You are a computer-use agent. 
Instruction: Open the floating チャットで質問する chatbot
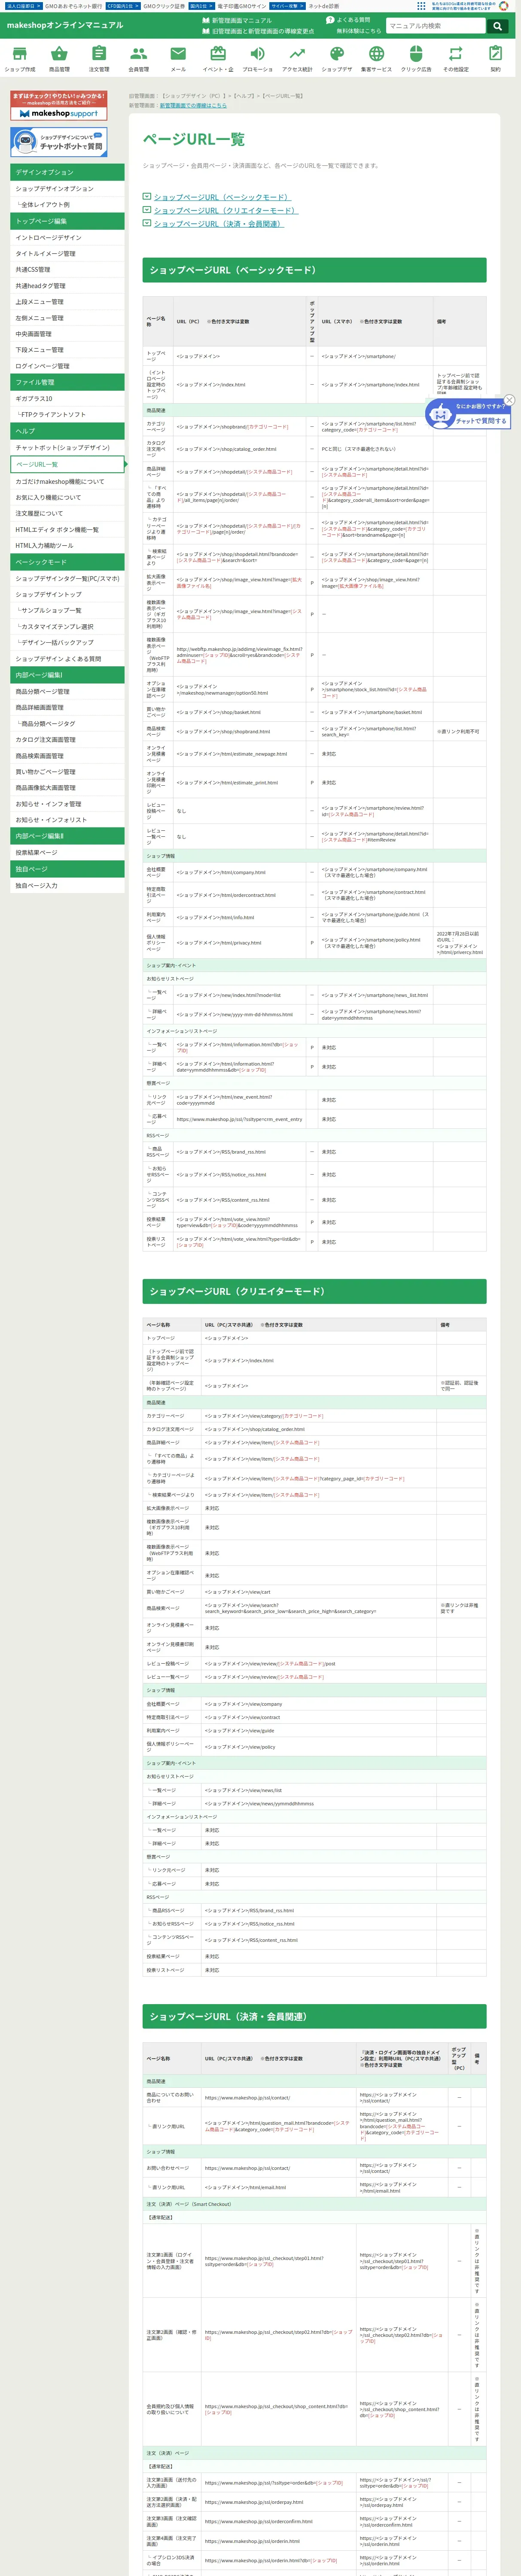469,414
